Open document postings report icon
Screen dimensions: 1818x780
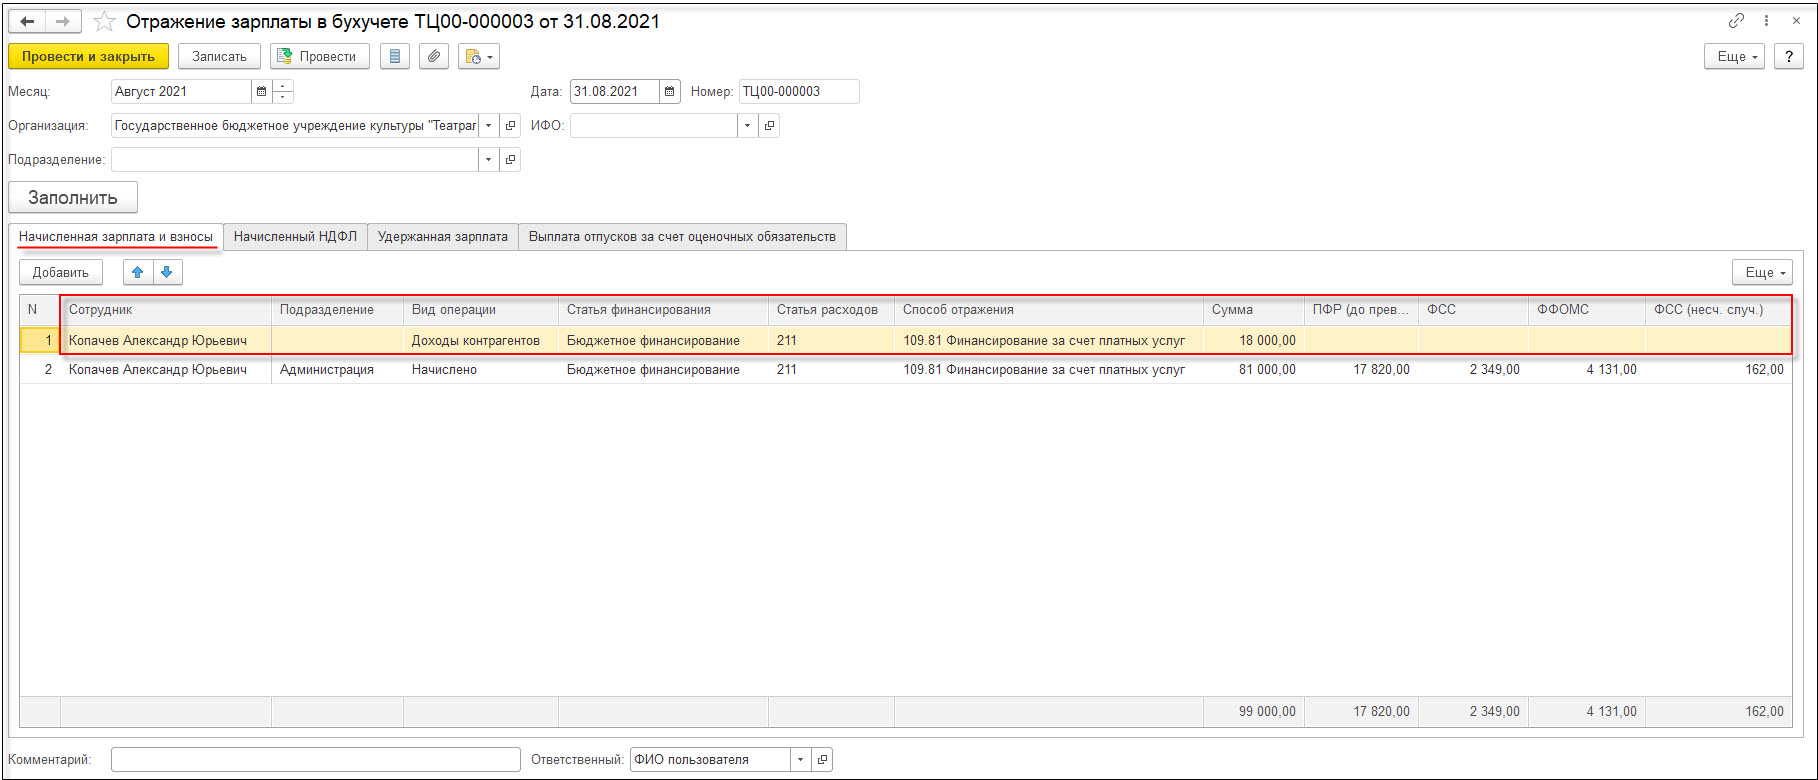pyautogui.click(x=395, y=56)
